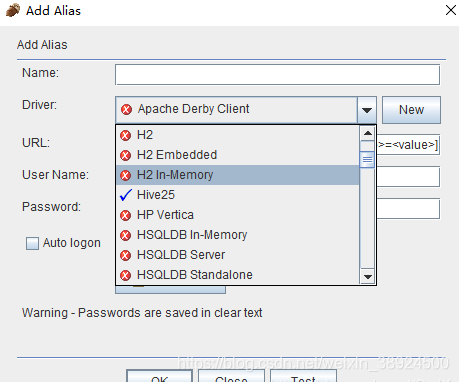Select HSQLDB Server driver entry
The height and width of the screenshot is (382, 459).
(x=238, y=255)
